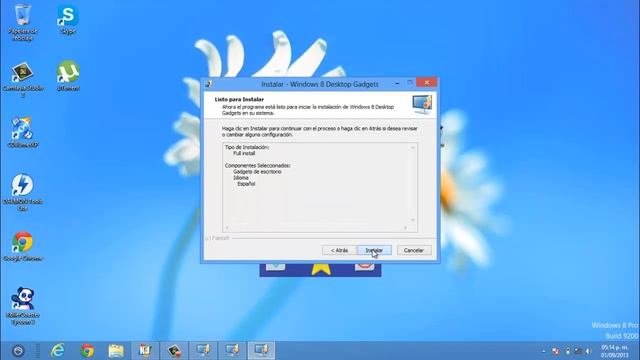This screenshot has width=640, height=360.
Task: Click the KJ app taskbar icon
Action: click(x=145, y=350)
